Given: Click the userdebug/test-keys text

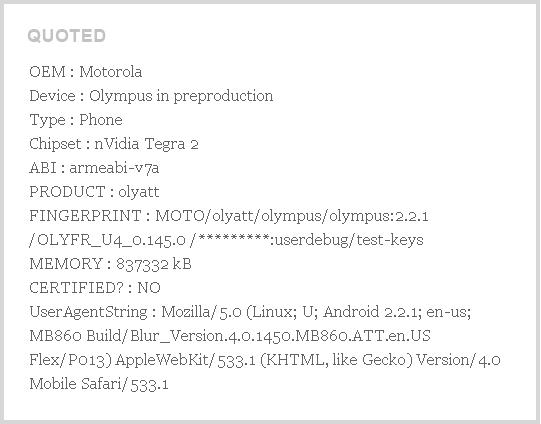Looking at the screenshot, I should pos(350,240).
